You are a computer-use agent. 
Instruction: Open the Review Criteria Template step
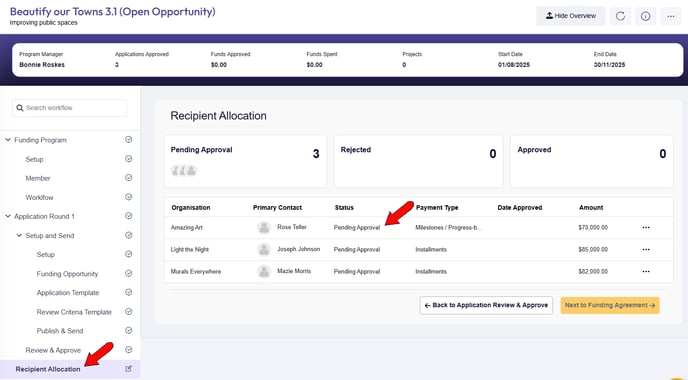74,312
